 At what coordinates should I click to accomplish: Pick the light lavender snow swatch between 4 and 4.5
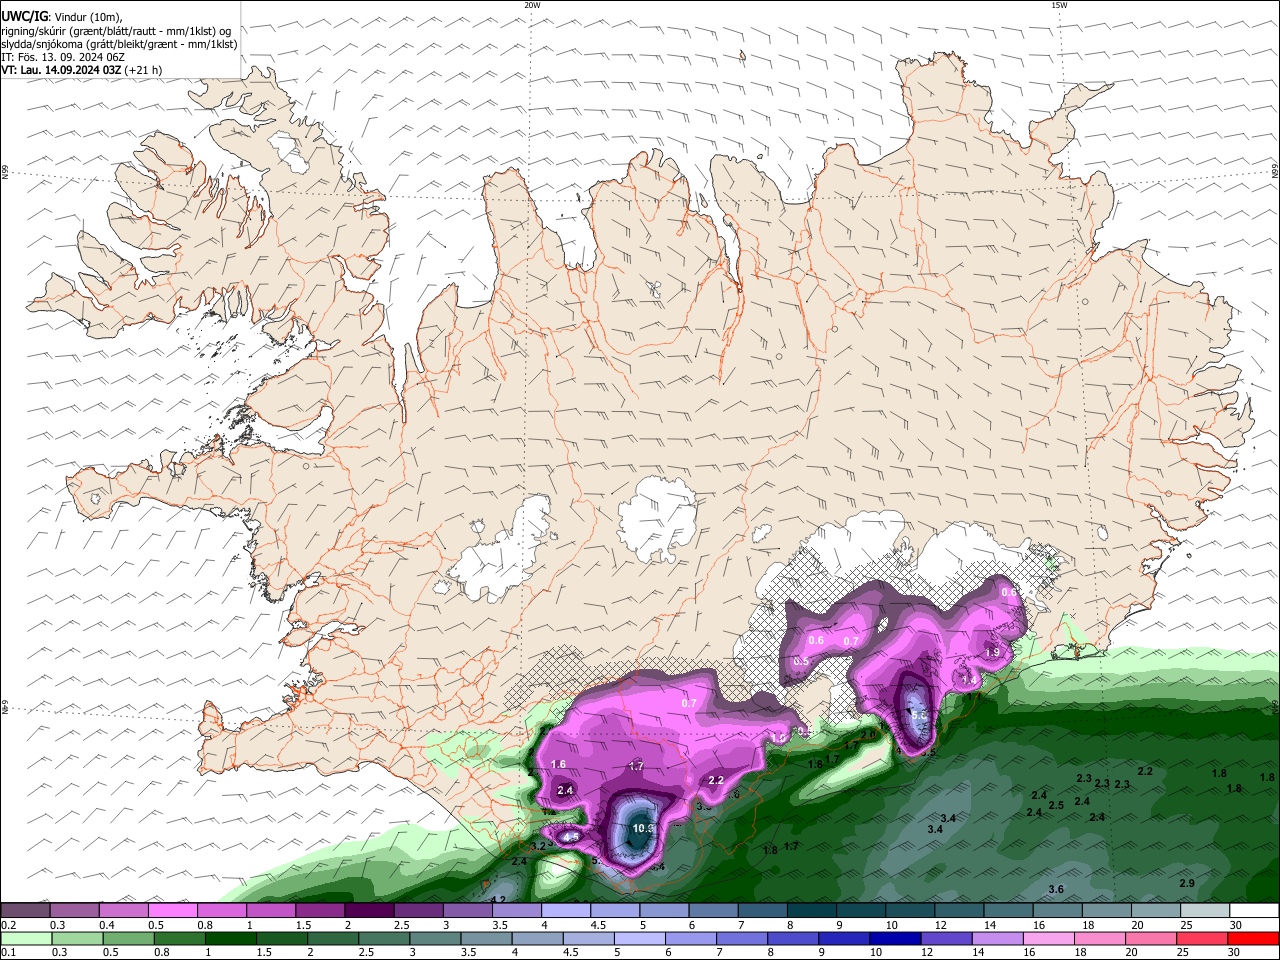(564, 910)
